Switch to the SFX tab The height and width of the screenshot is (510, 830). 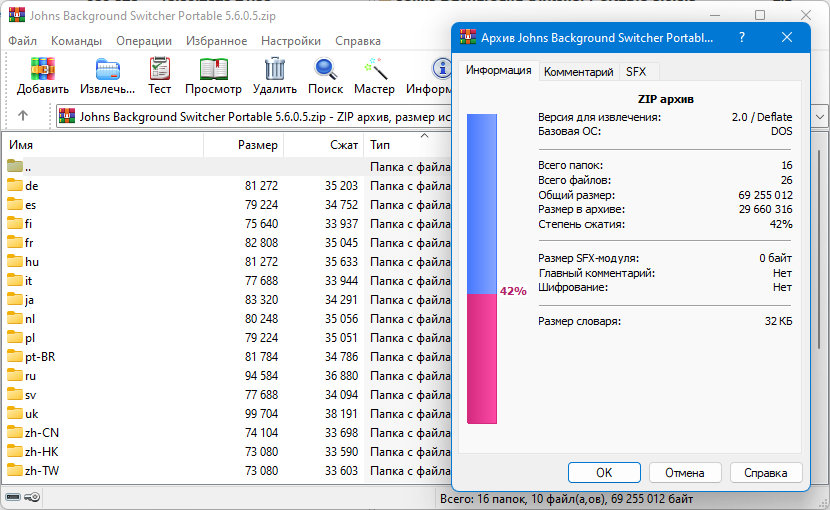(x=635, y=72)
